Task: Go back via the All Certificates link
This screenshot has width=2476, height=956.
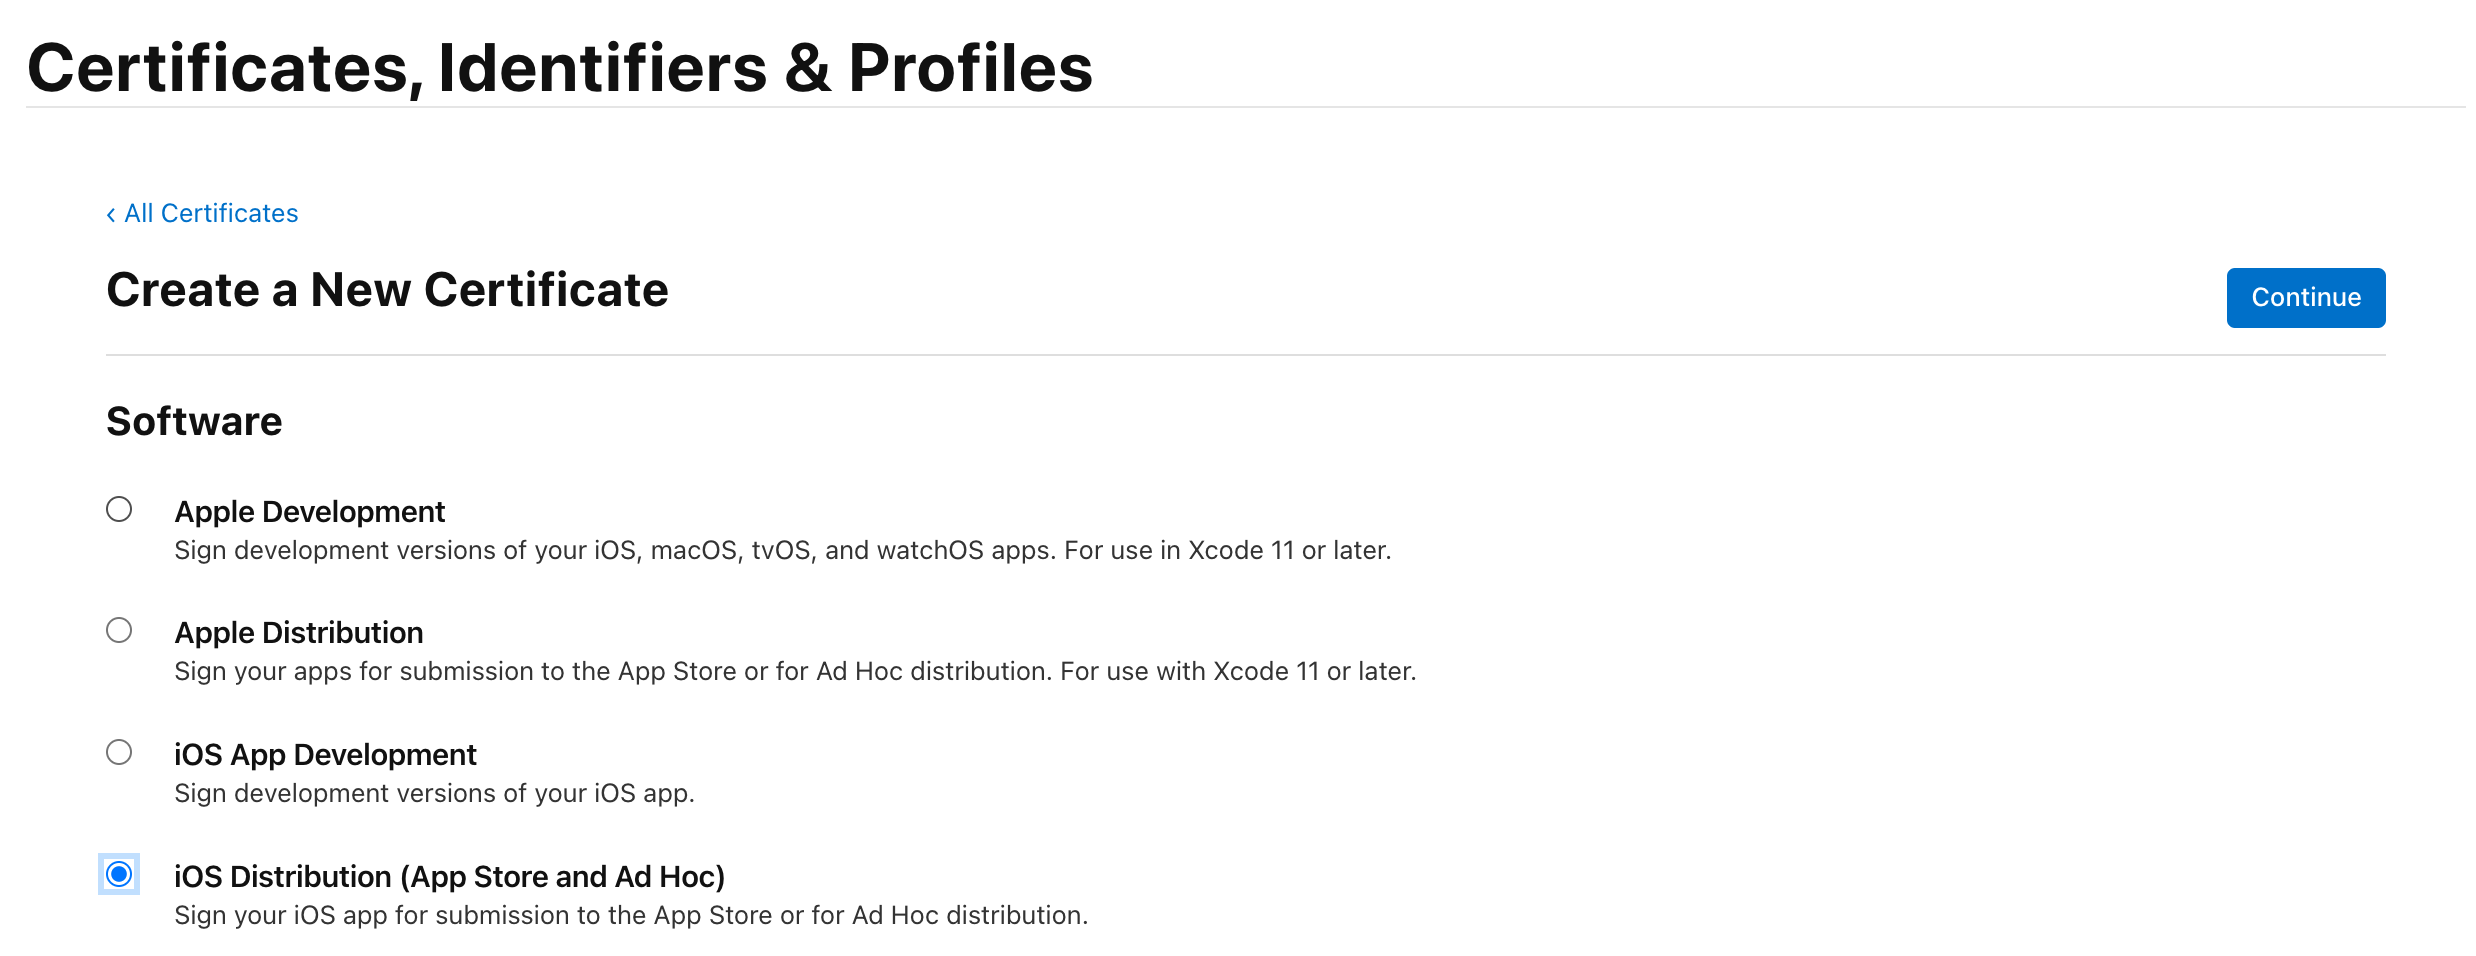Action: (210, 213)
